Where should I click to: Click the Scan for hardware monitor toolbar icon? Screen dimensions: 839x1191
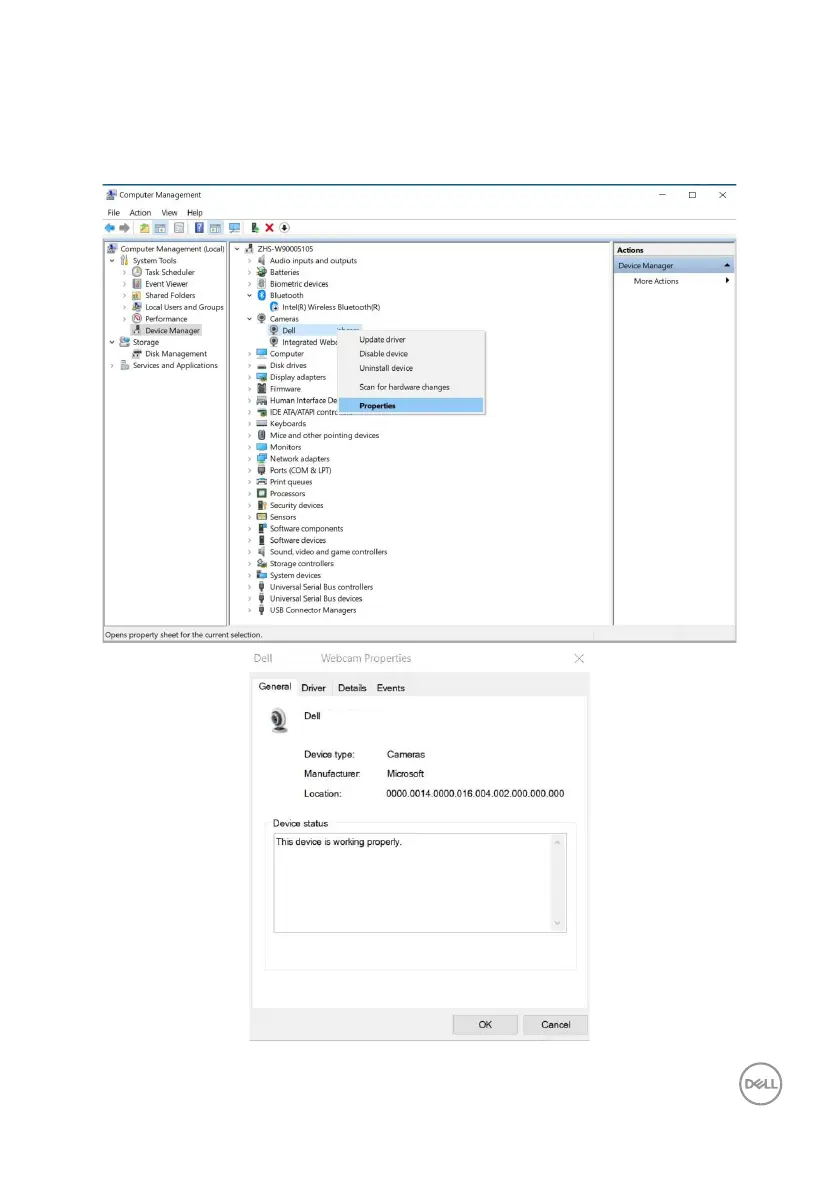click(235, 228)
